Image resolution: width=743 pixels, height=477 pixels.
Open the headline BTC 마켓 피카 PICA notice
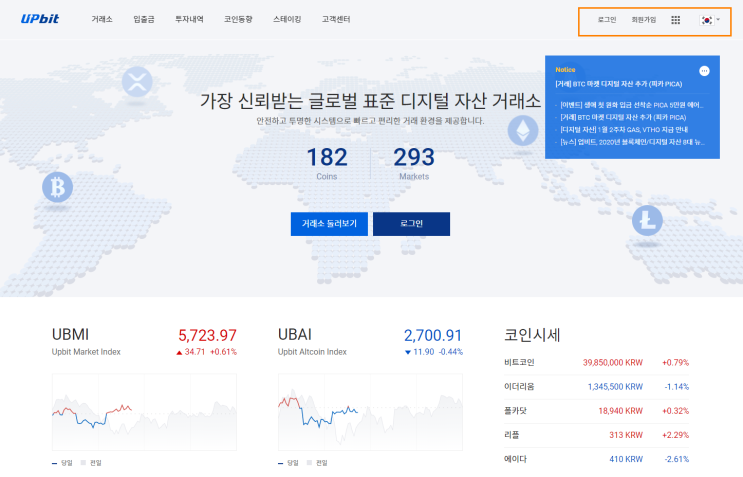618,84
